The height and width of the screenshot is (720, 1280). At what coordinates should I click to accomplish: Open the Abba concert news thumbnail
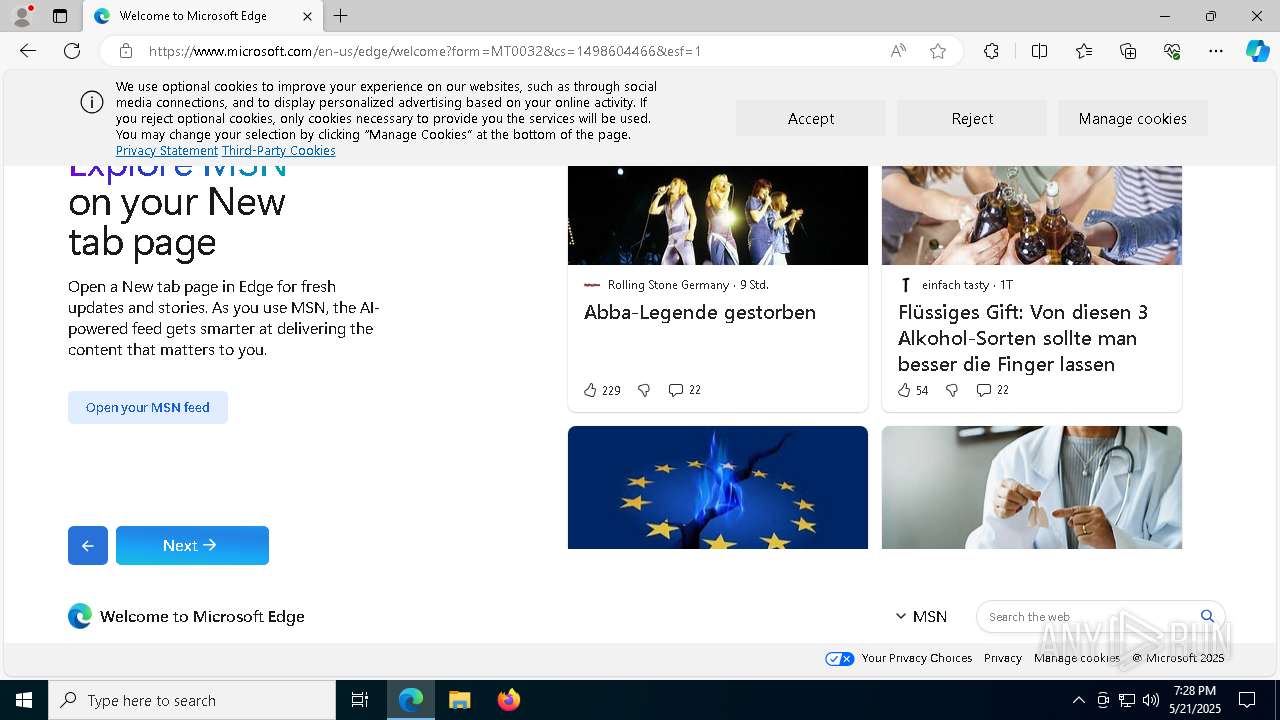point(718,215)
